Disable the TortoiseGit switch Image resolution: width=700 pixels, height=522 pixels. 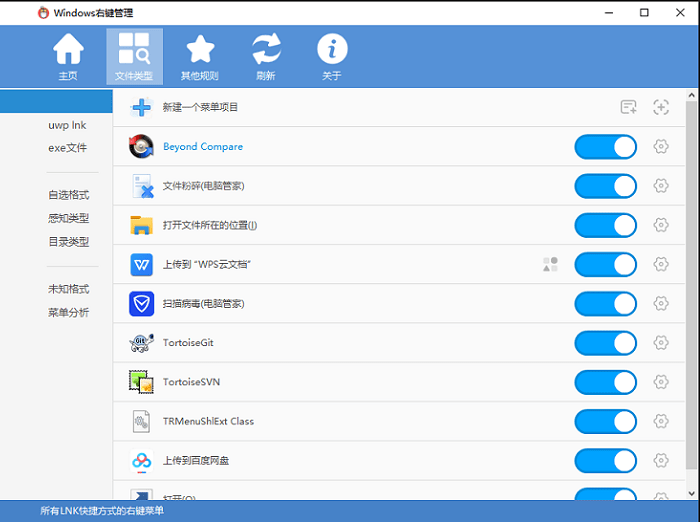tap(605, 343)
